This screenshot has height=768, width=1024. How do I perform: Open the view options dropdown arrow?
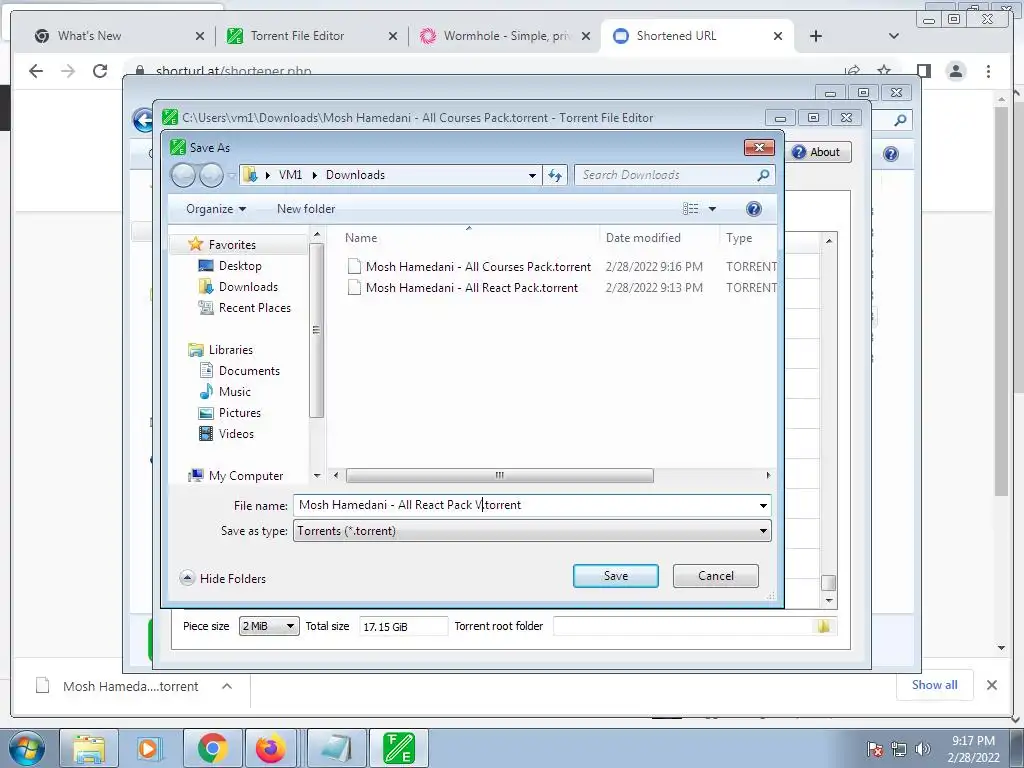[712, 209]
